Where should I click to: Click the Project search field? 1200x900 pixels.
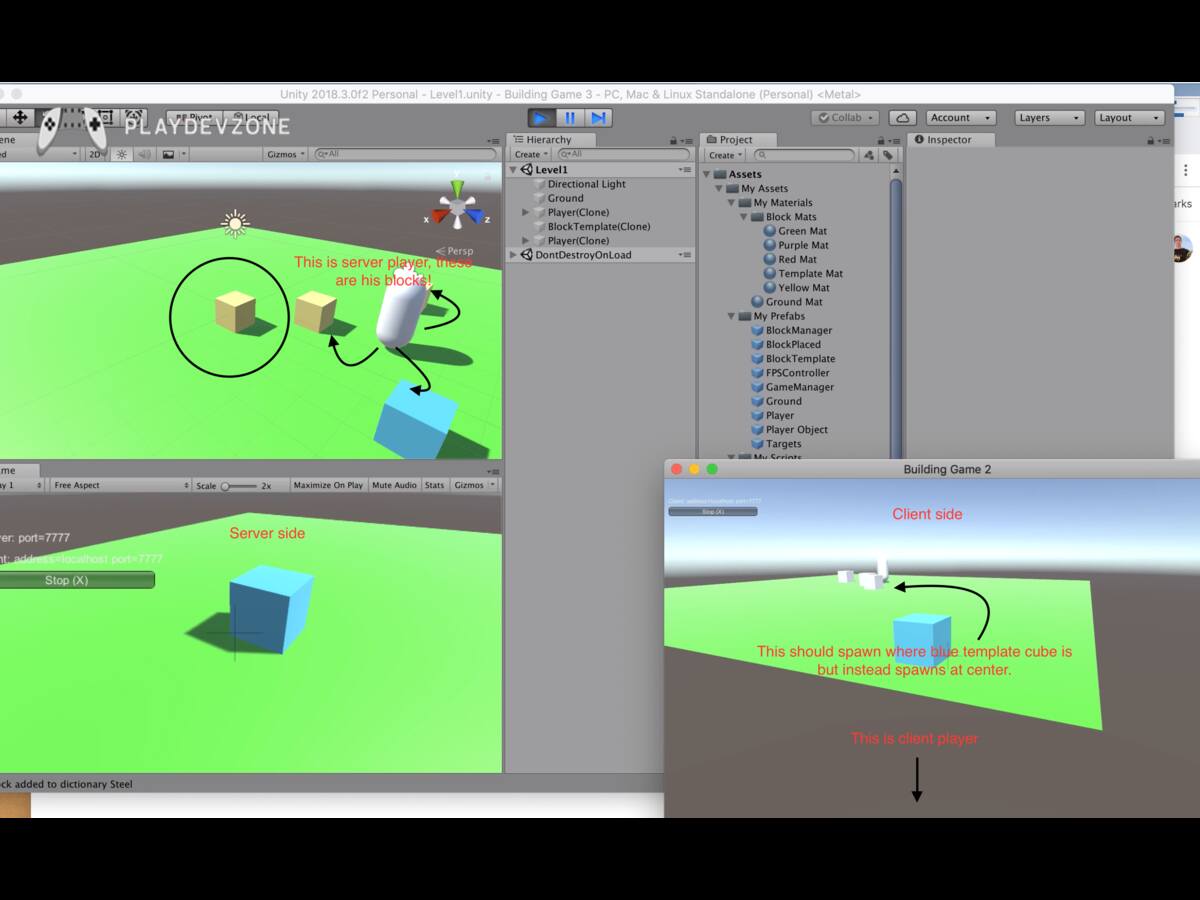(805, 155)
